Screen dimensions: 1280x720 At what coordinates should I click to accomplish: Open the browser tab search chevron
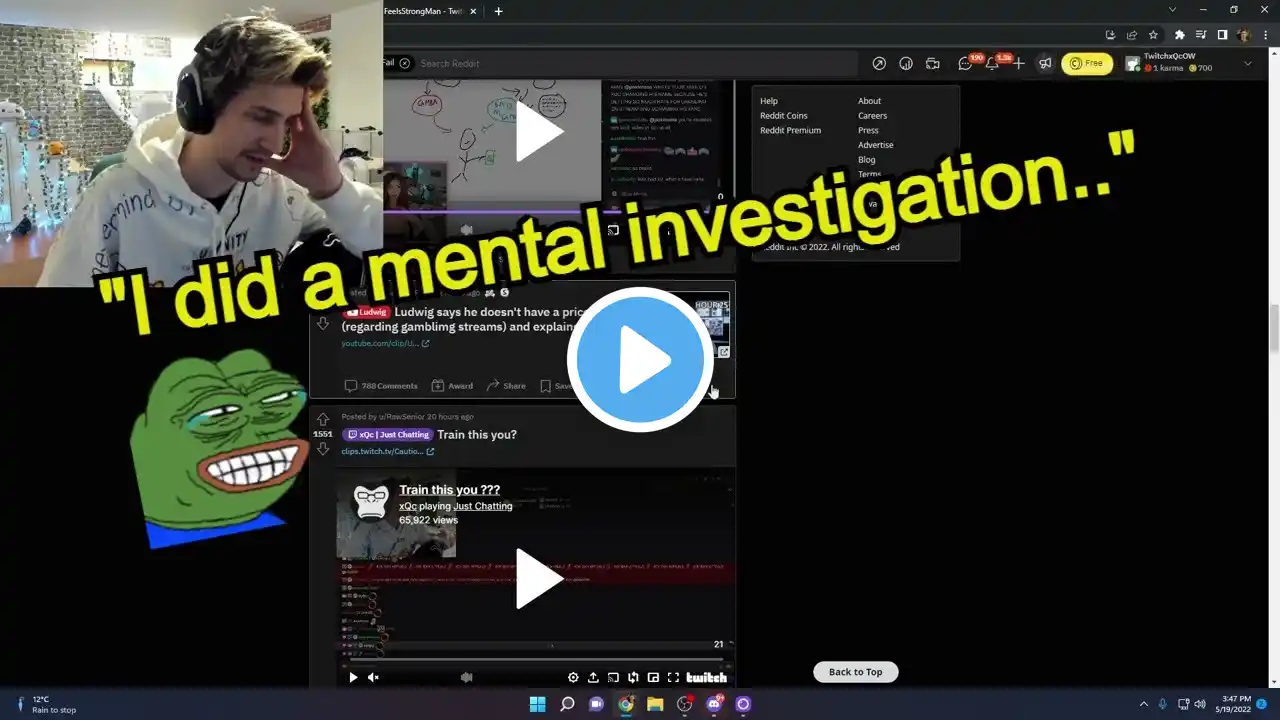[1173, 10]
